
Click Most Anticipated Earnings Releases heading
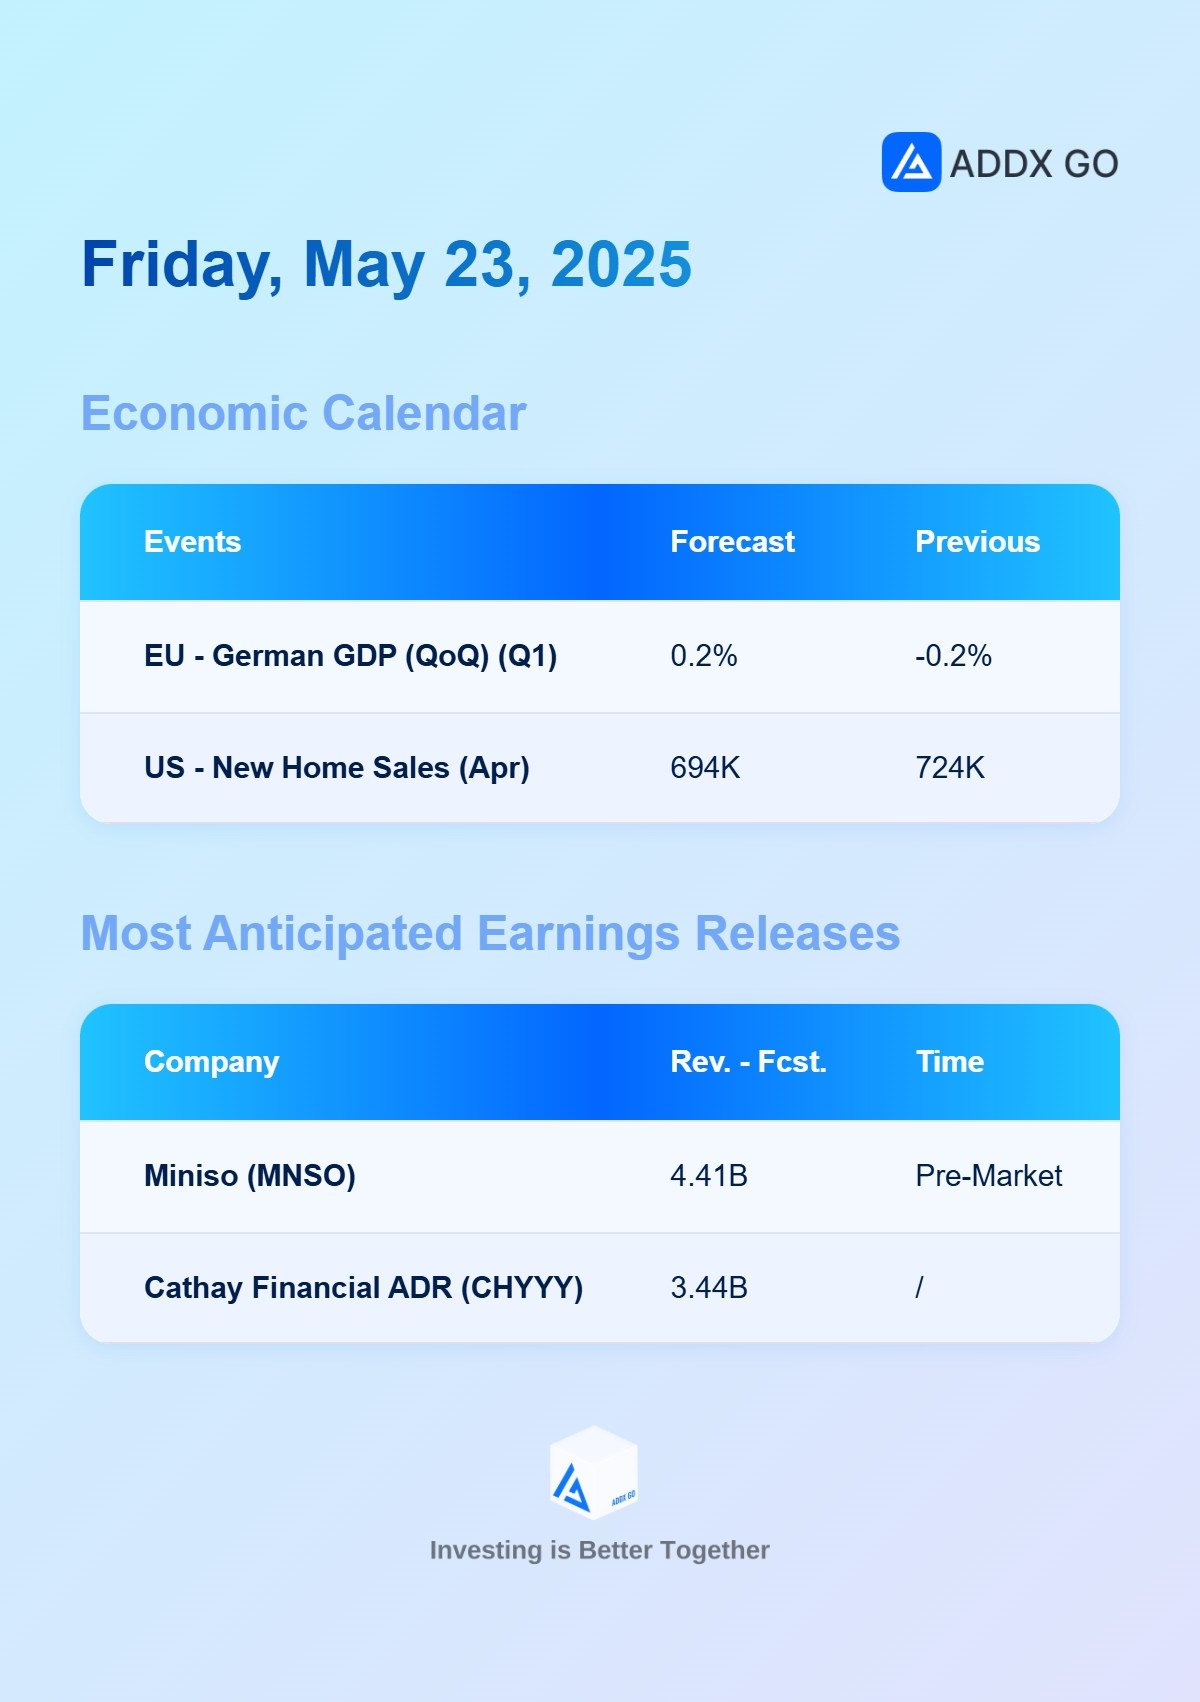click(x=490, y=934)
